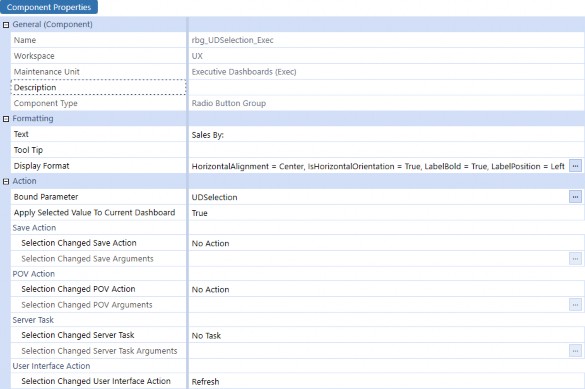This screenshot has width=585, height=389.
Task: Select the Display Format property label
Action: coord(41,166)
